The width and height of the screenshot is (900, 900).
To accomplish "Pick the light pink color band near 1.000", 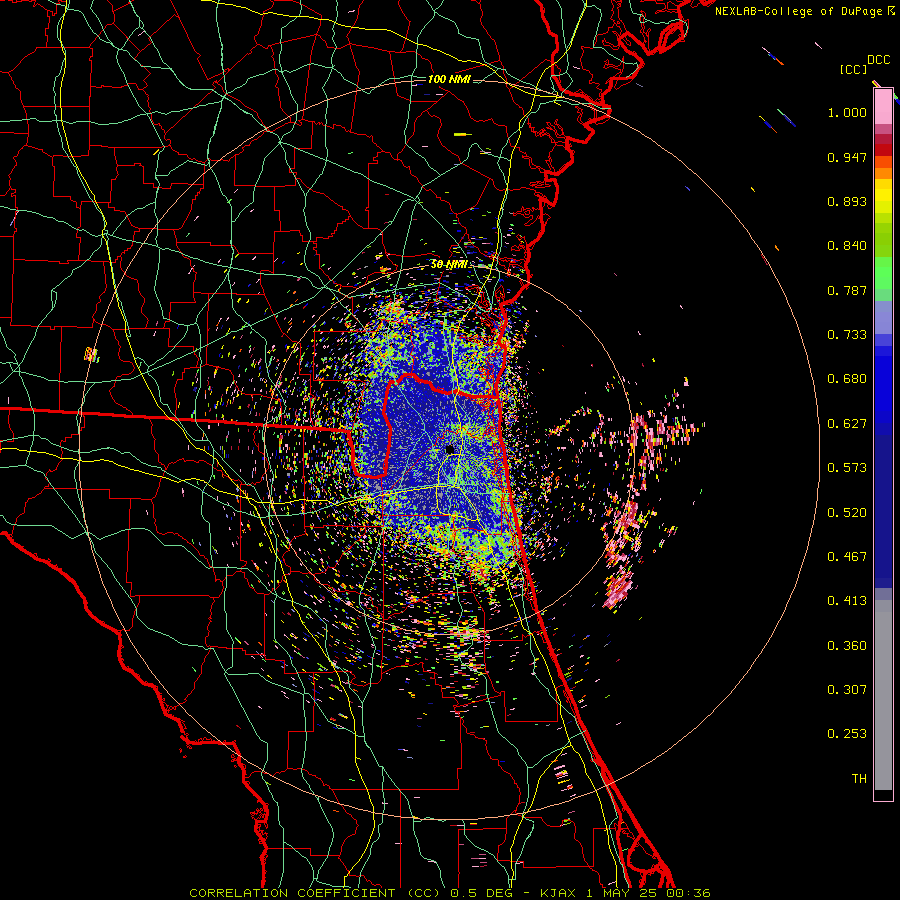I will 883,107.
